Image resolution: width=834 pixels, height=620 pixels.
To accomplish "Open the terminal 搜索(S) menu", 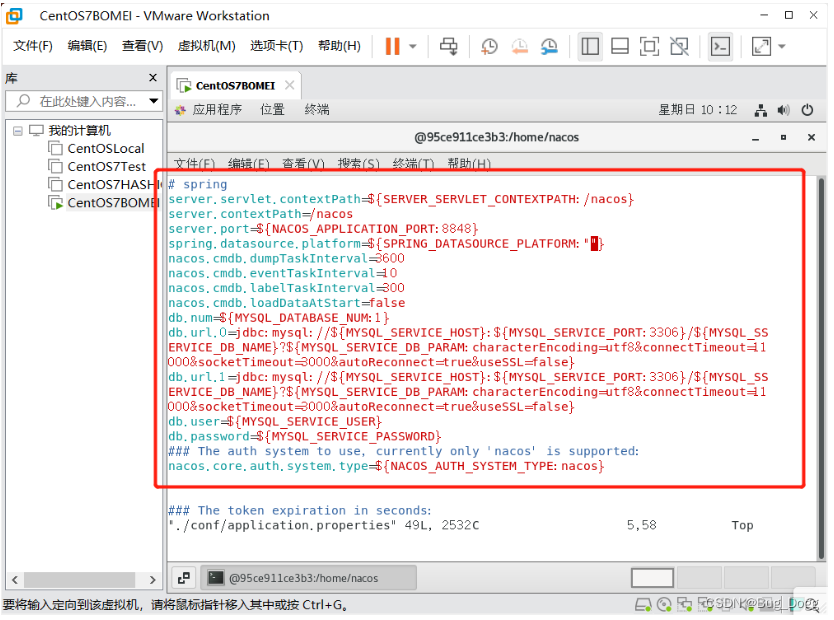I will pos(358,163).
